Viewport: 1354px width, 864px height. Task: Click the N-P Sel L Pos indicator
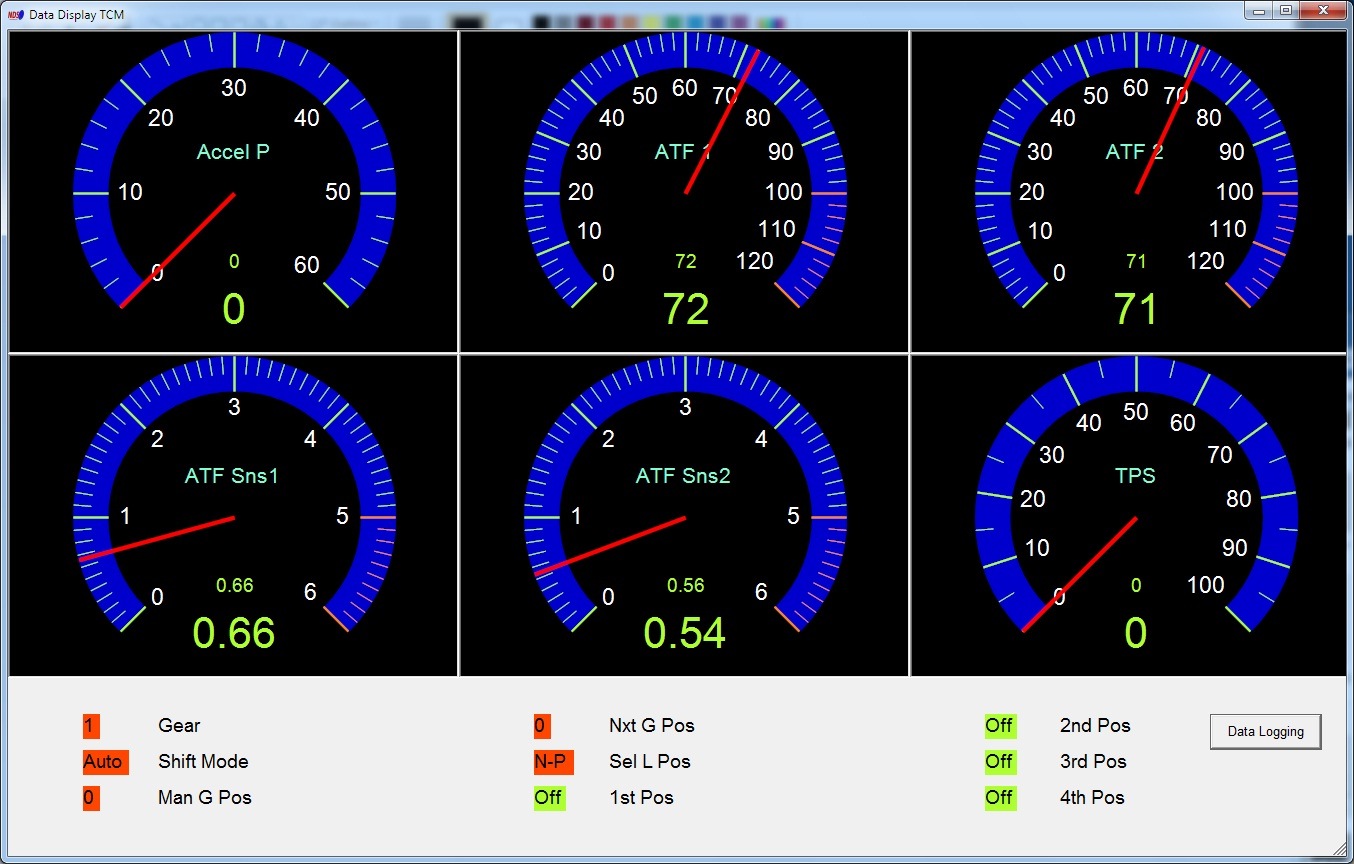tap(553, 762)
